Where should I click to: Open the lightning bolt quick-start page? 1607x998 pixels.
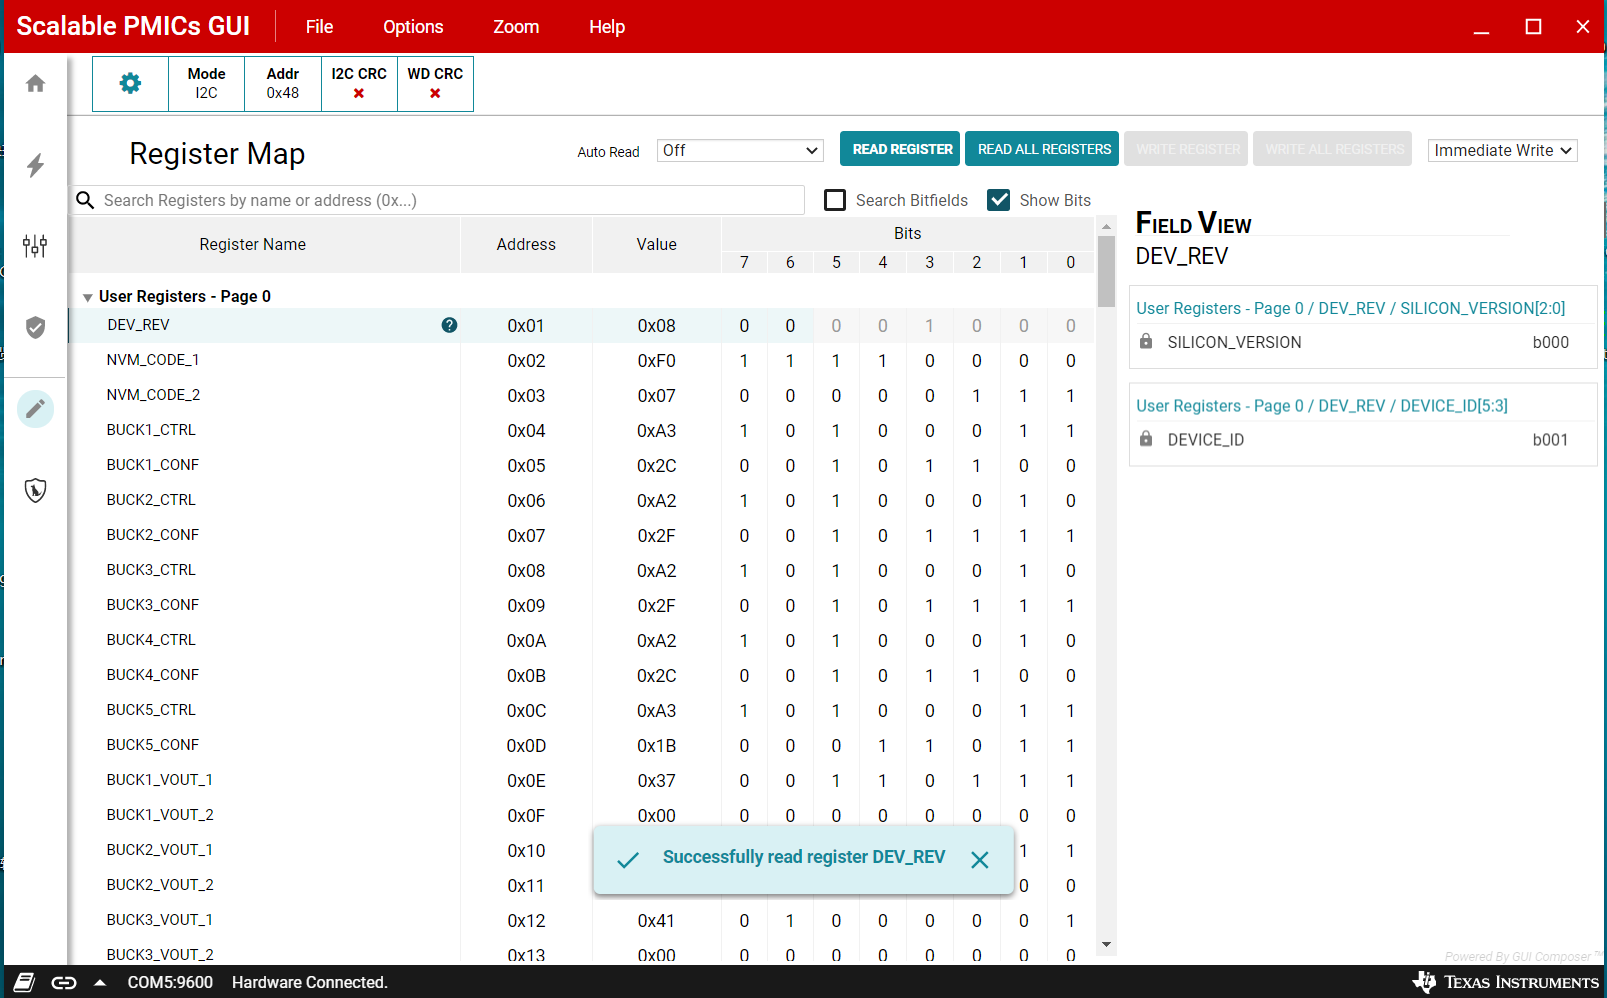pyautogui.click(x=35, y=165)
